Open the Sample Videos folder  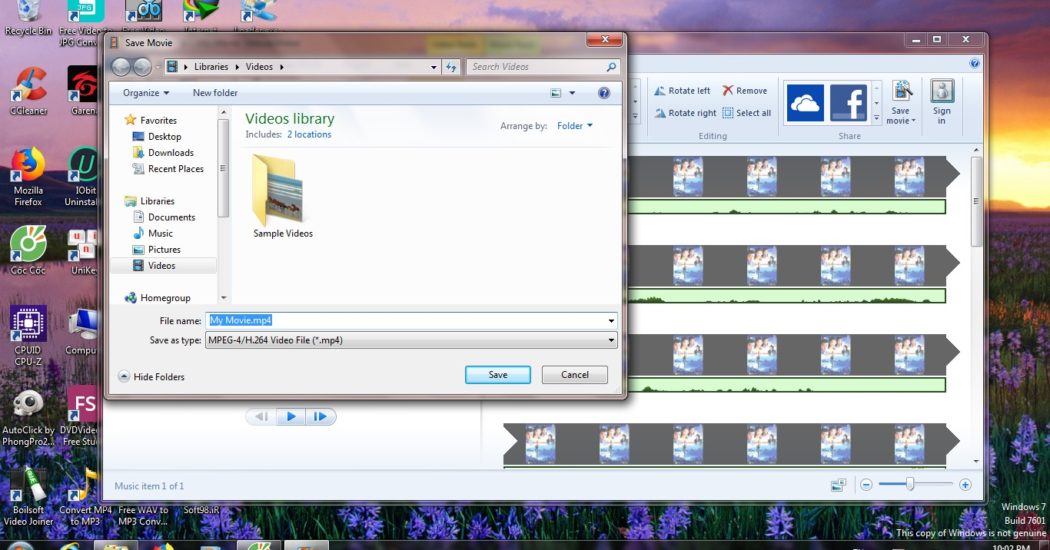282,196
